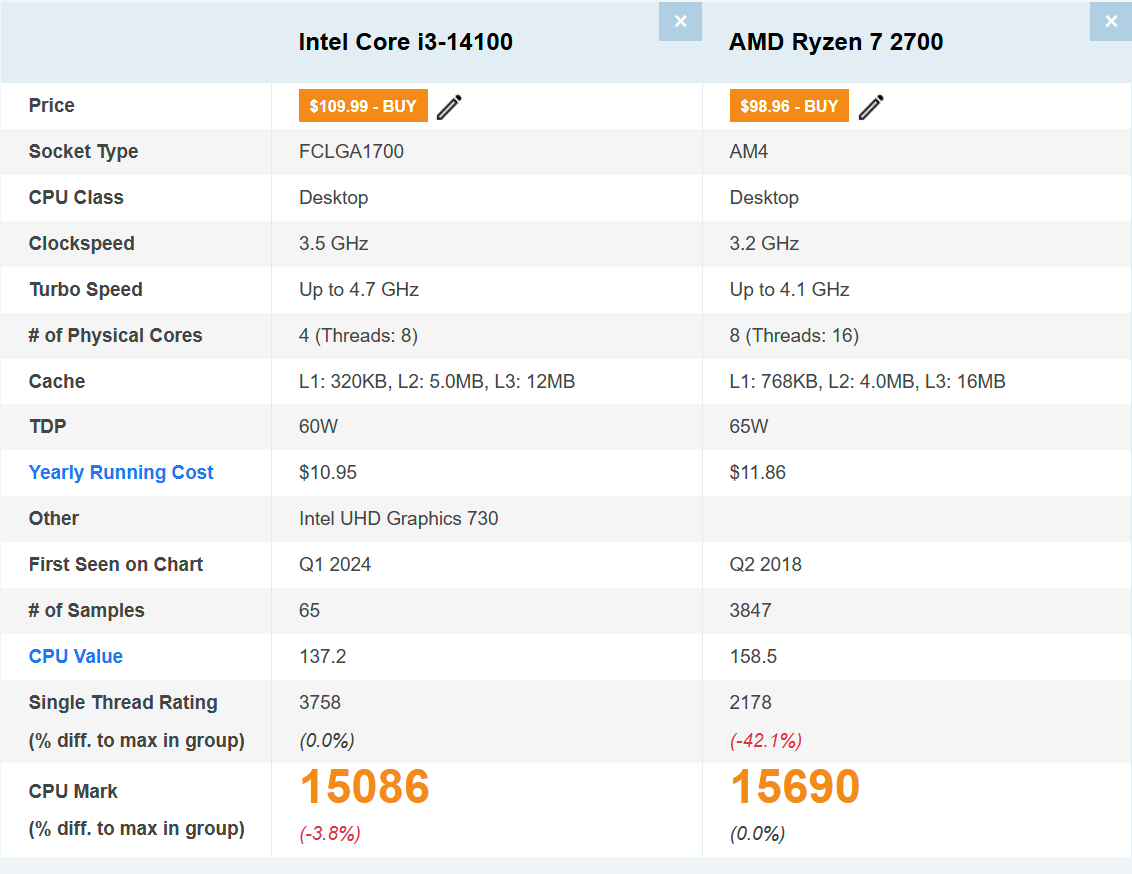
Task: Click the Single Thread Rating label
Action: coord(123,702)
